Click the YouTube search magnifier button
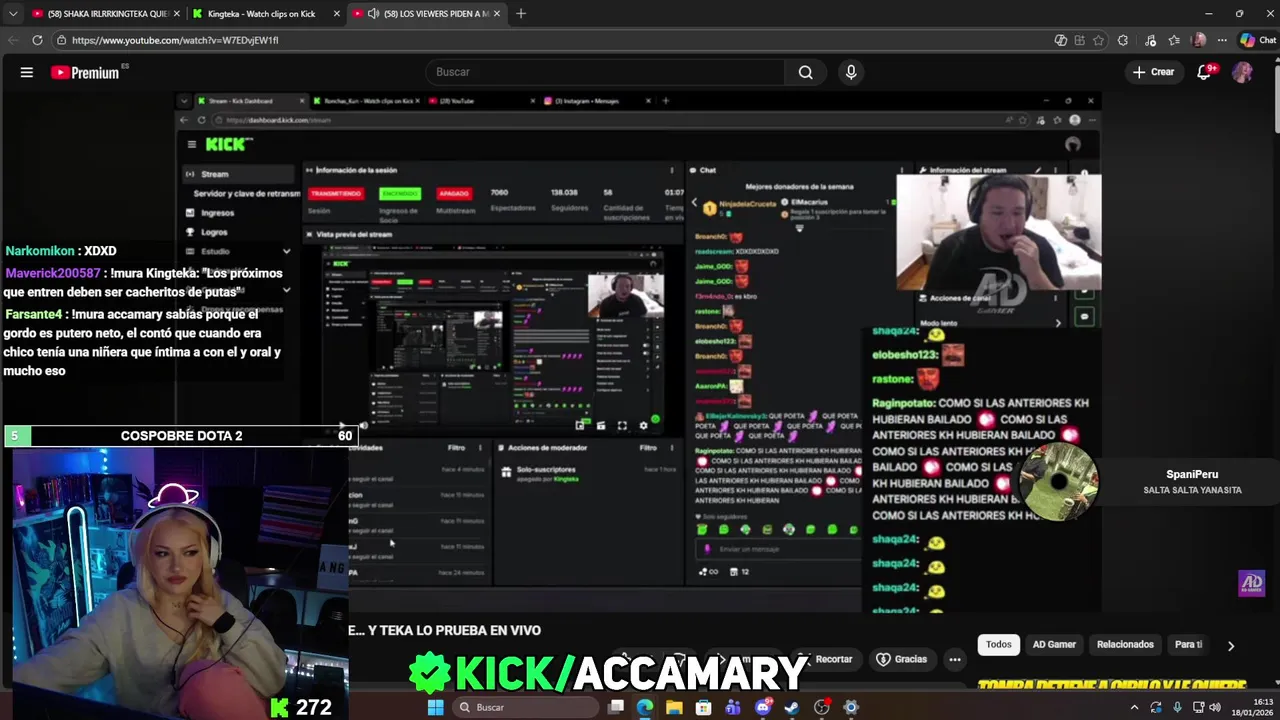 coord(805,72)
